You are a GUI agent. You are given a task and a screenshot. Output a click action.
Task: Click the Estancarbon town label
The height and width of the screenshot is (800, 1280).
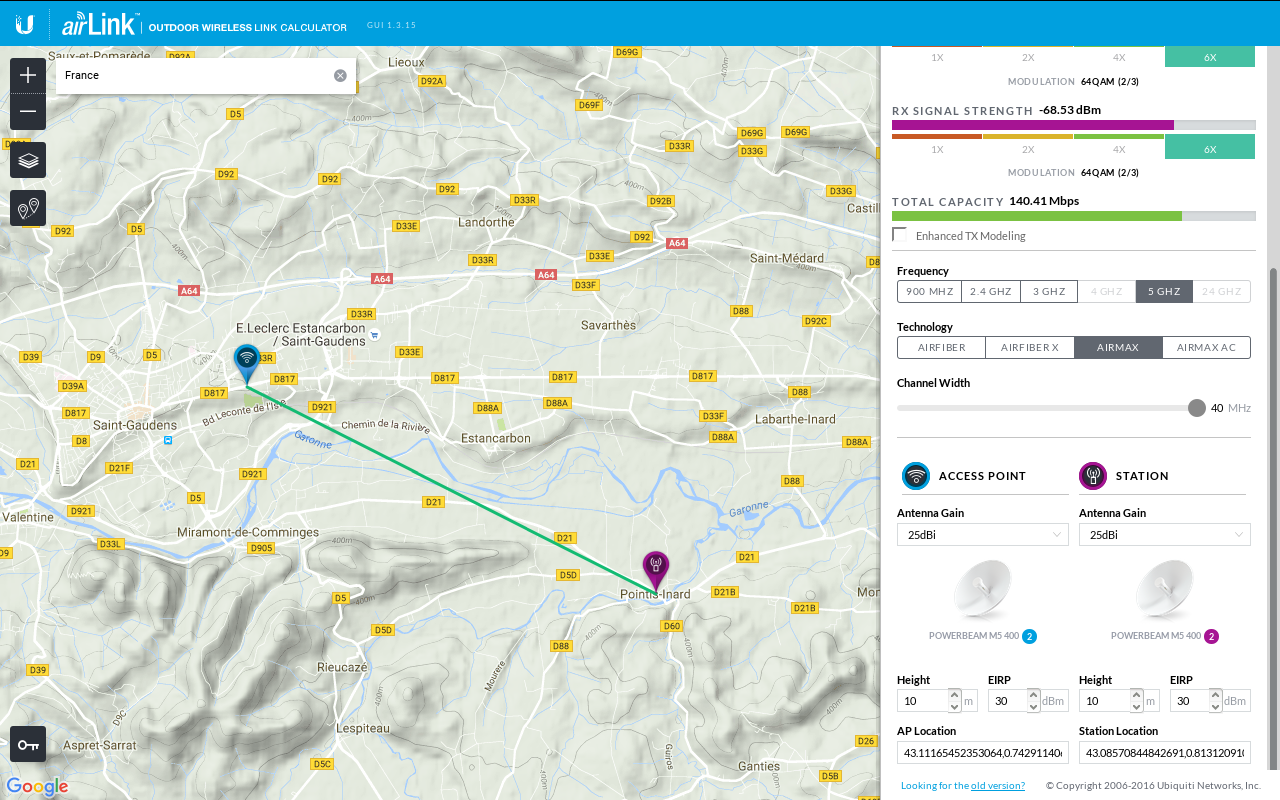point(496,438)
